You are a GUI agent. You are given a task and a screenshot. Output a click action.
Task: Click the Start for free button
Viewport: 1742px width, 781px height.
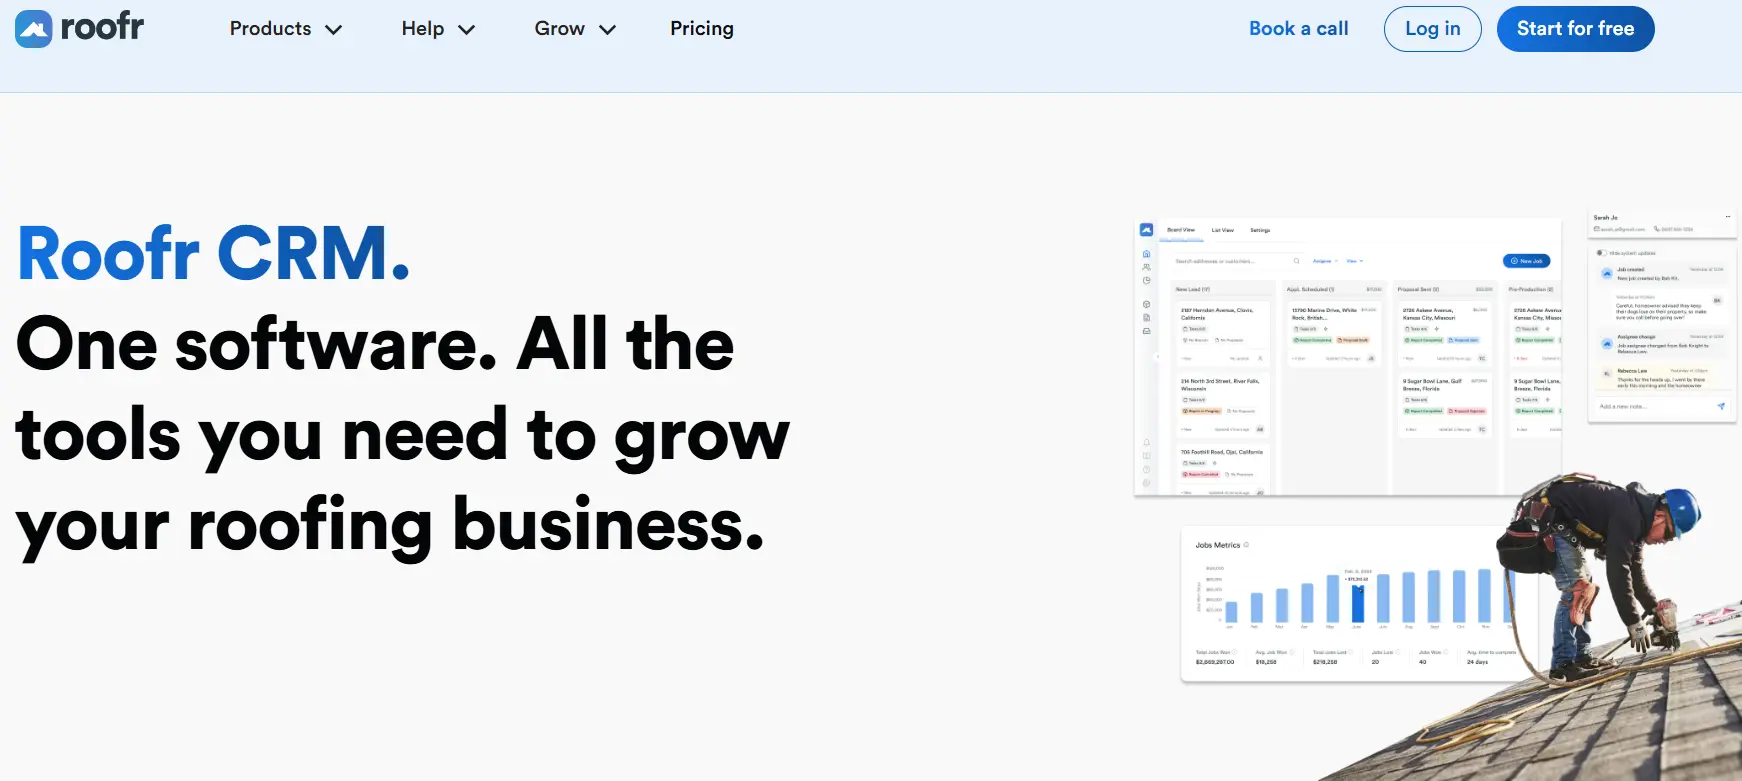click(x=1576, y=29)
